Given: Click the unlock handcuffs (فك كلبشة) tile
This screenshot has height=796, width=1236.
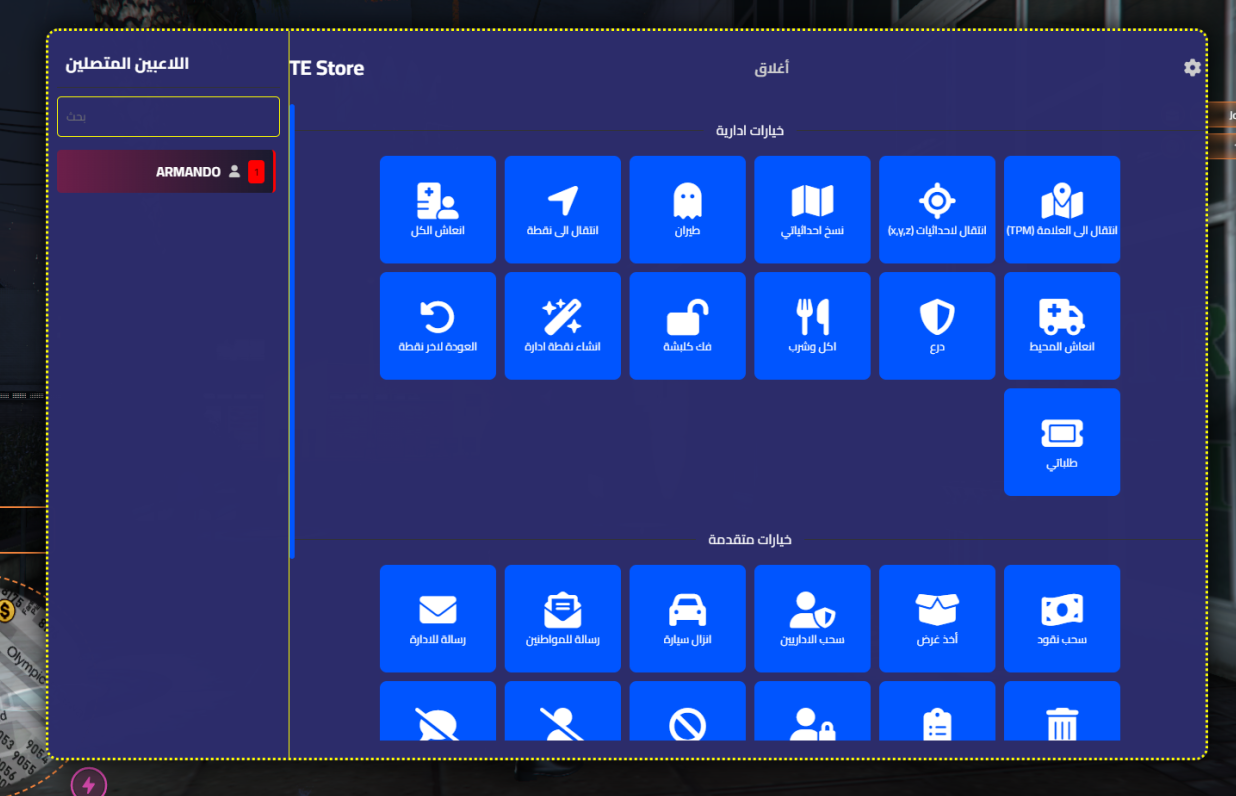Looking at the screenshot, I should tap(687, 326).
